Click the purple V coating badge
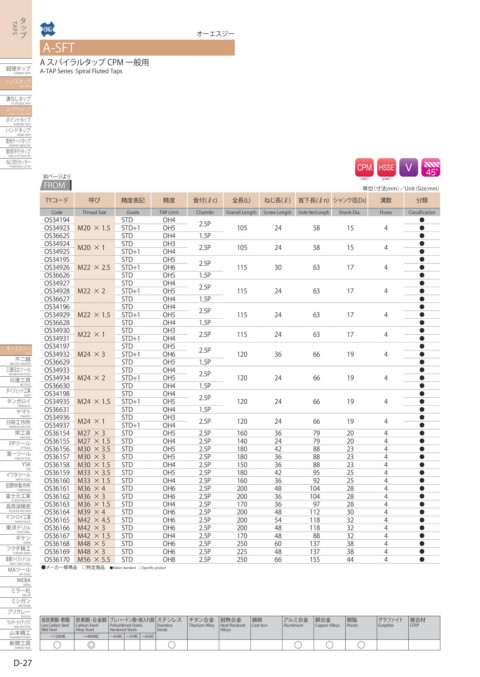The width and height of the screenshot is (480, 677). tap(408, 168)
